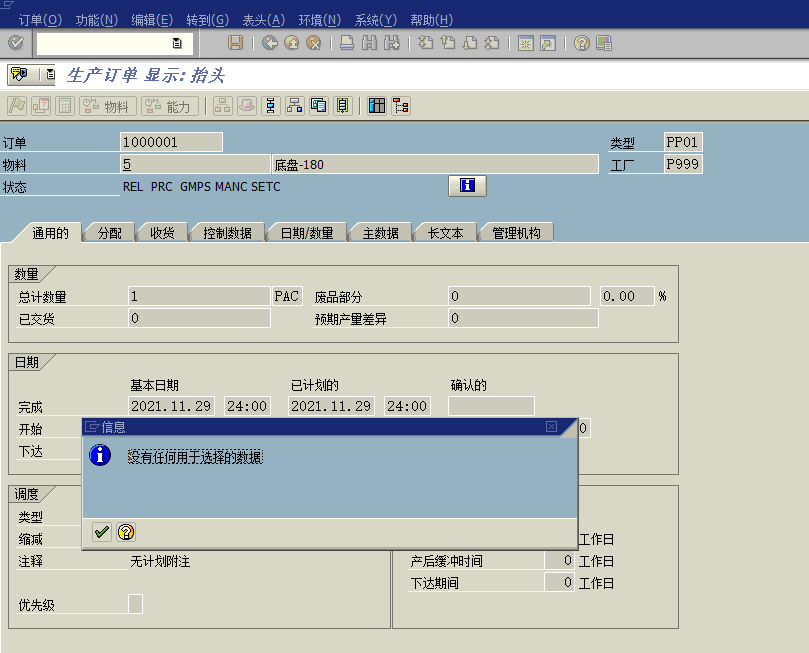Click the documents icon
The image size is (809, 653).
[319, 106]
